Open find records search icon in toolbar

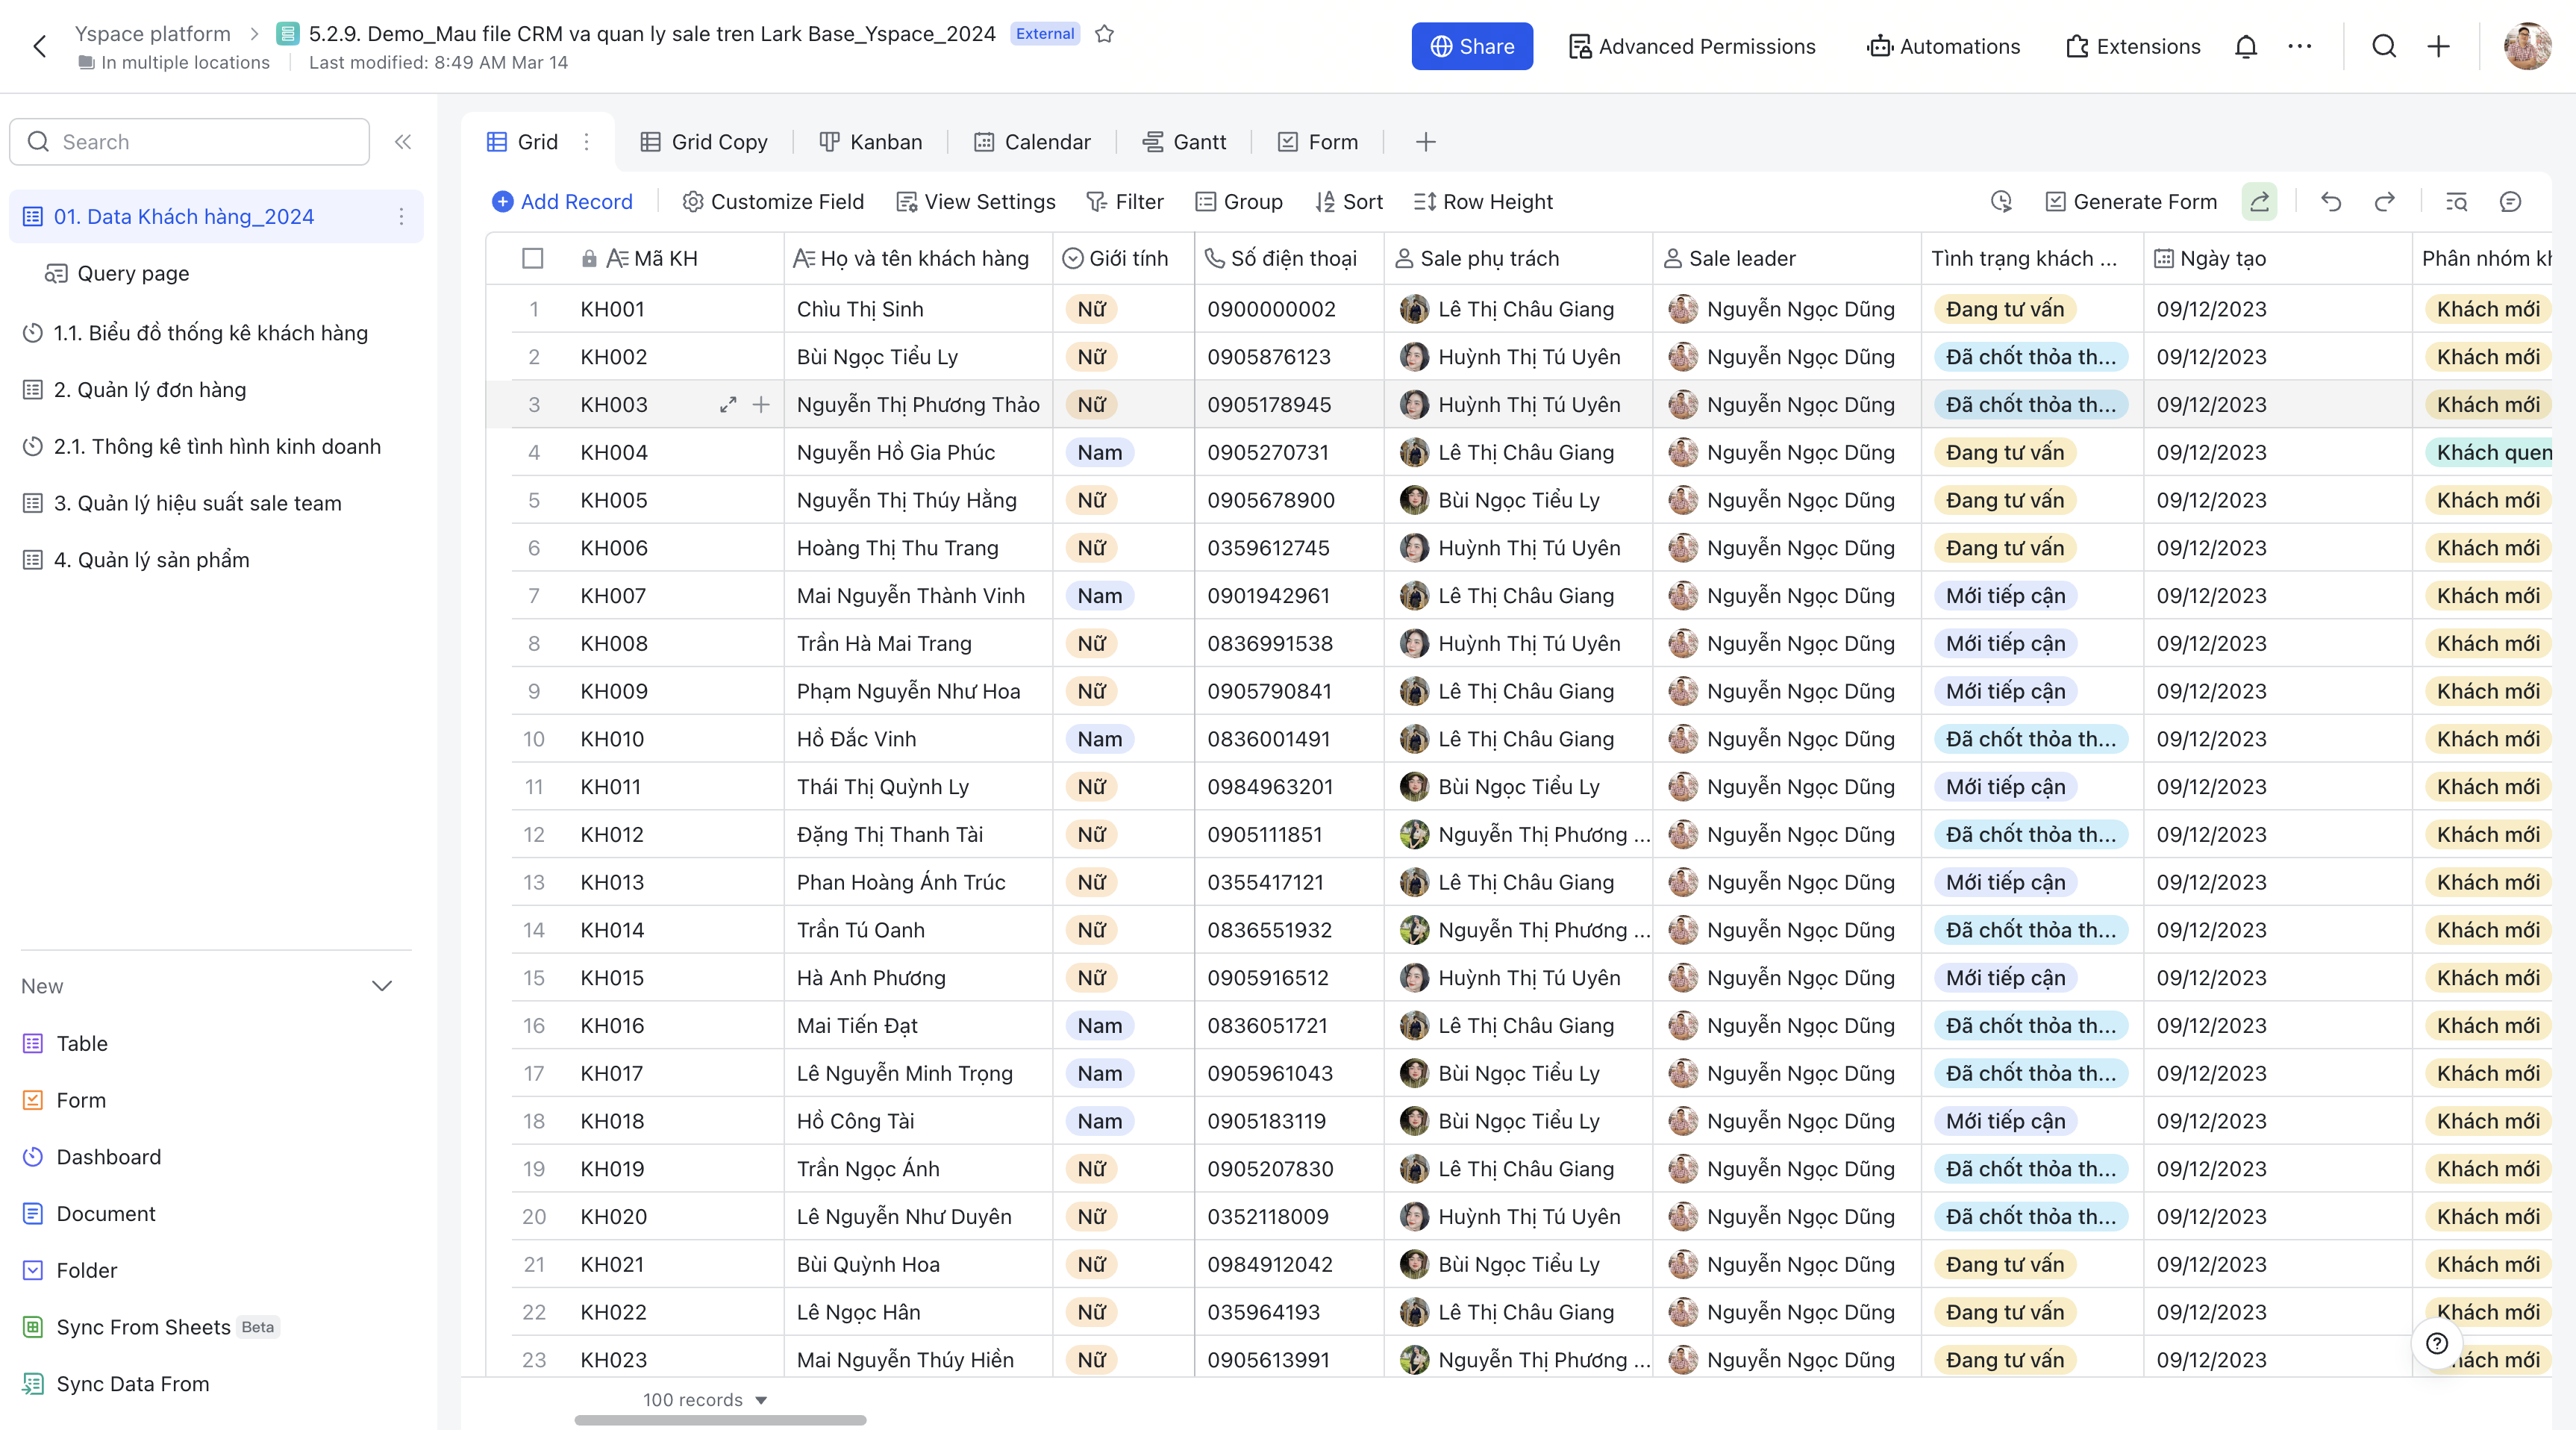click(2457, 202)
